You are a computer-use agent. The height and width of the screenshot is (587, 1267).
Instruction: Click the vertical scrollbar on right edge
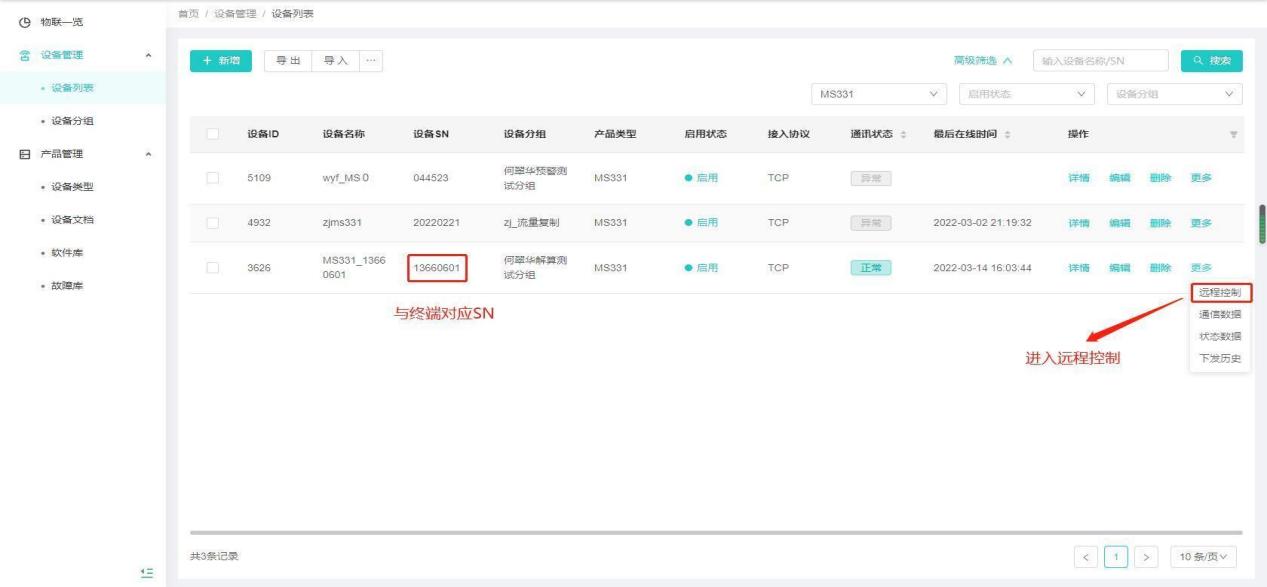point(1261,225)
